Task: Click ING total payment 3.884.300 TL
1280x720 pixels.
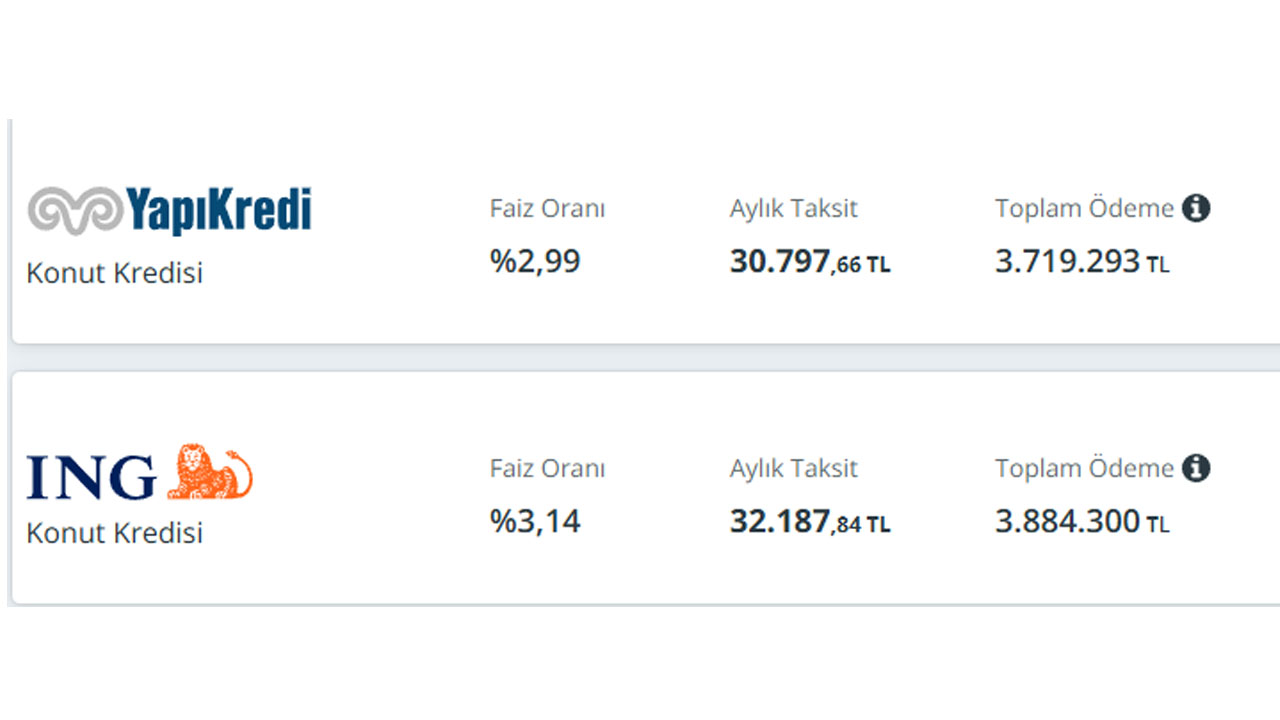Action: (1082, 522)
